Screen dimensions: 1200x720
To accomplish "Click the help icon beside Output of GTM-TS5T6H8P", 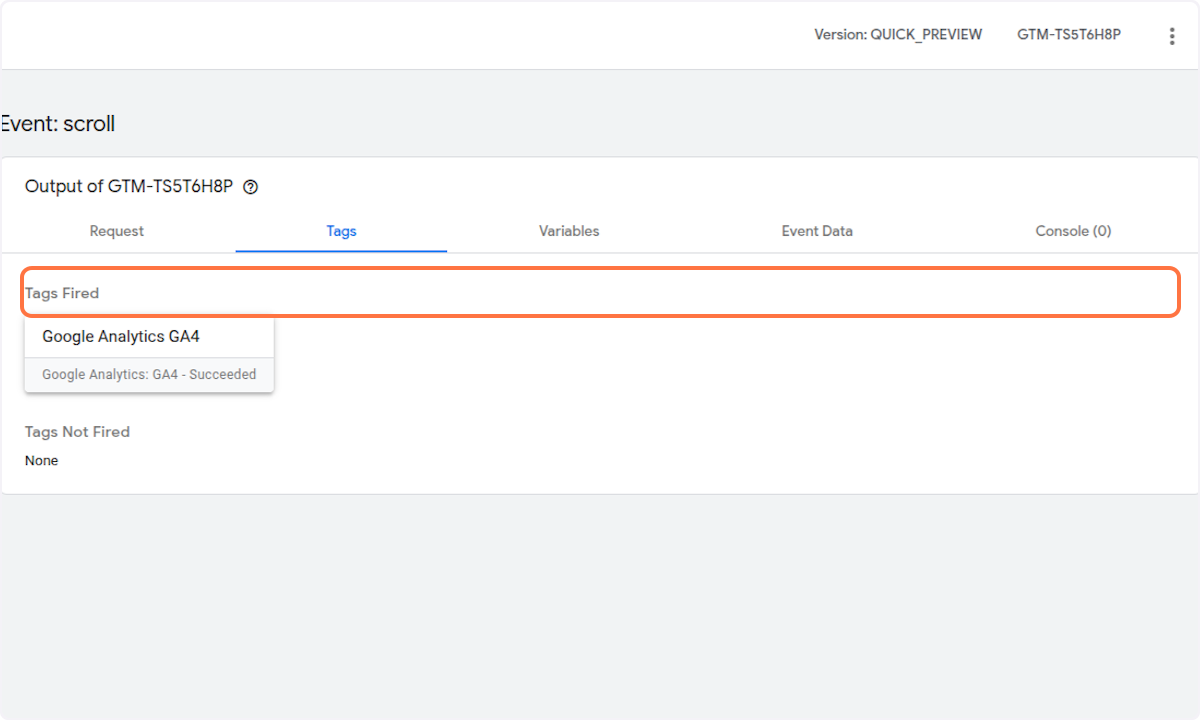I will tap(251, 187).
